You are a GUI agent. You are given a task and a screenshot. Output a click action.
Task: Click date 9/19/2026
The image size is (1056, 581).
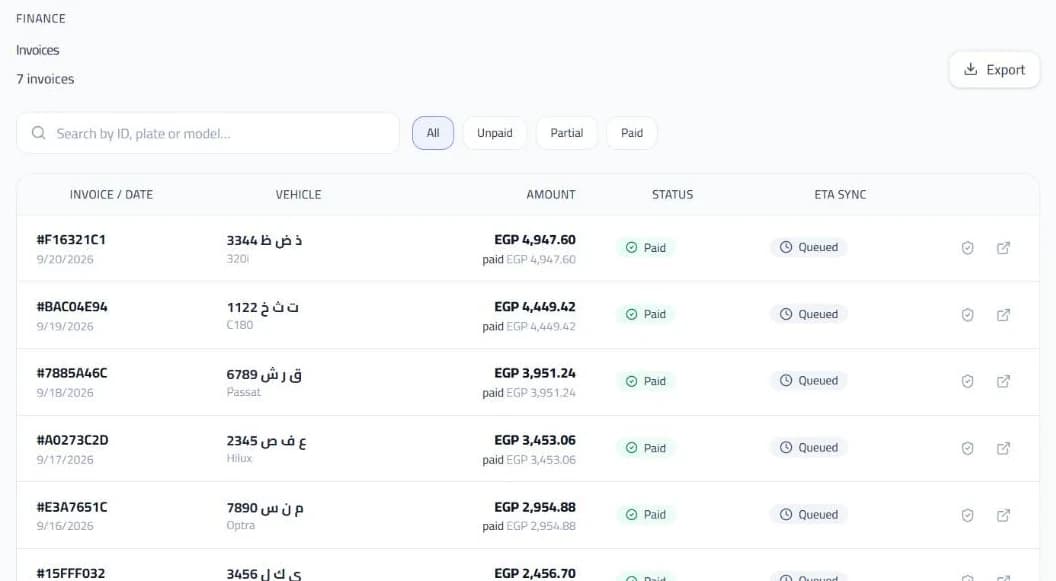click(x=65, y=326)
